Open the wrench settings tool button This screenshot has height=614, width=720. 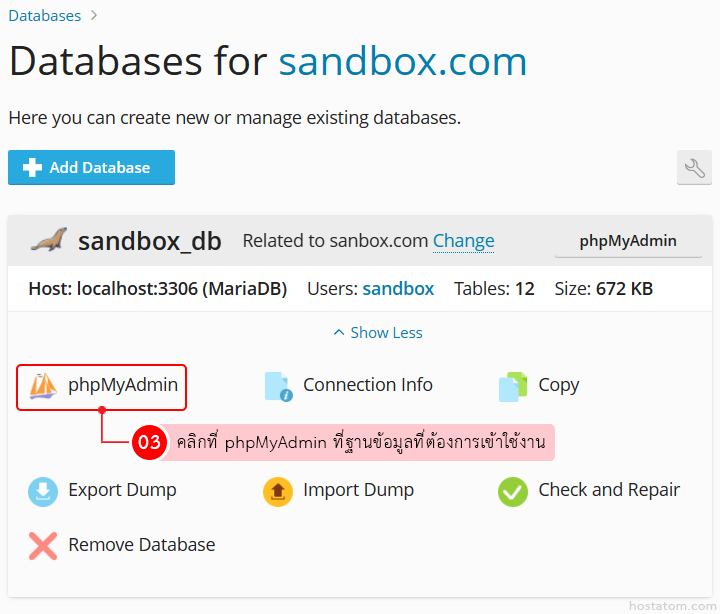pyautogui.click(x=694, y=168)
